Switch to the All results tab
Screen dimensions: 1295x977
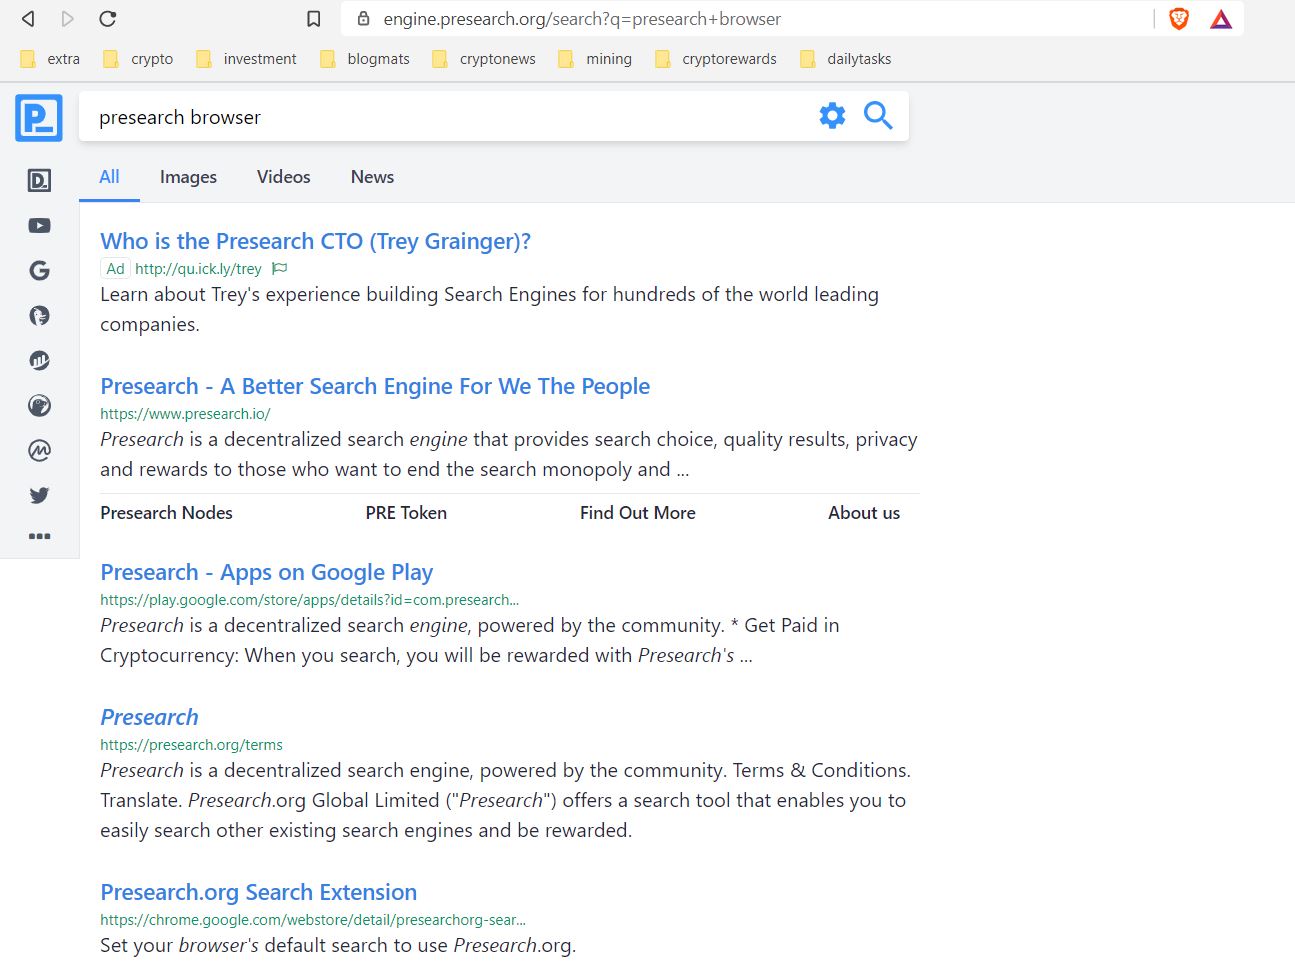point(109,177)
